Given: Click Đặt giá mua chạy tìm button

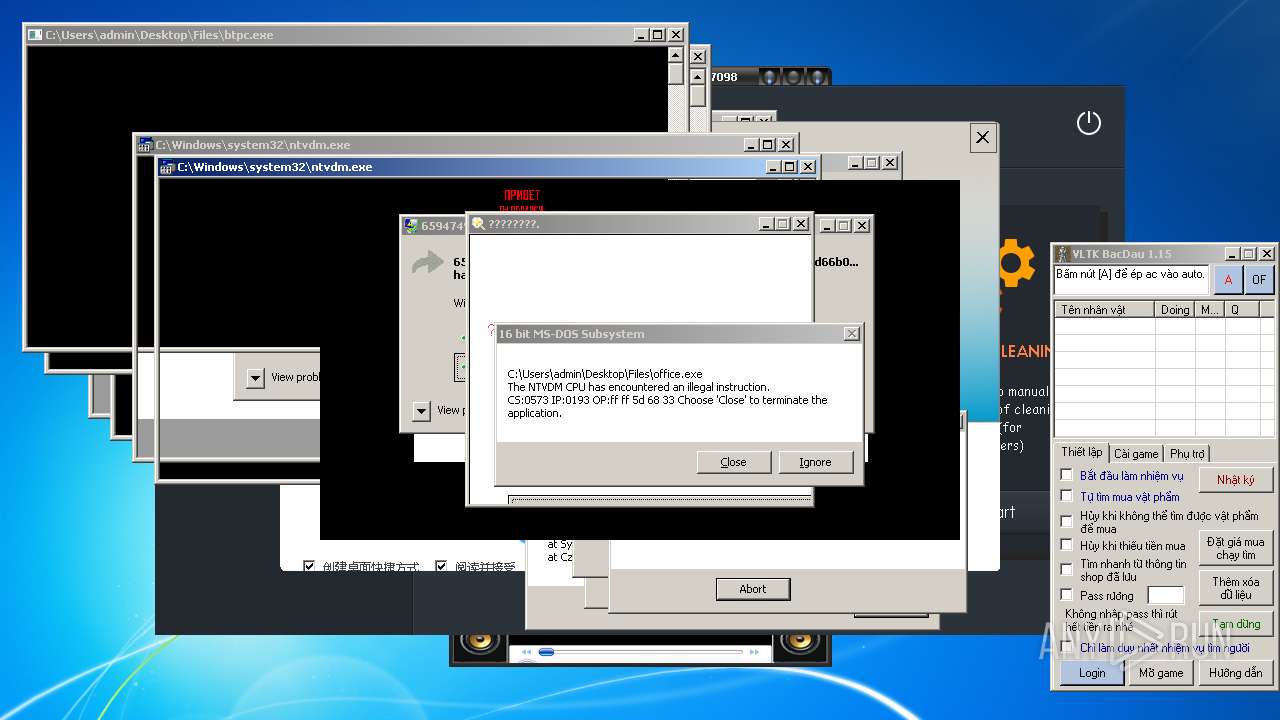Looking at the screenshot, I should (x=1236, y=548).
